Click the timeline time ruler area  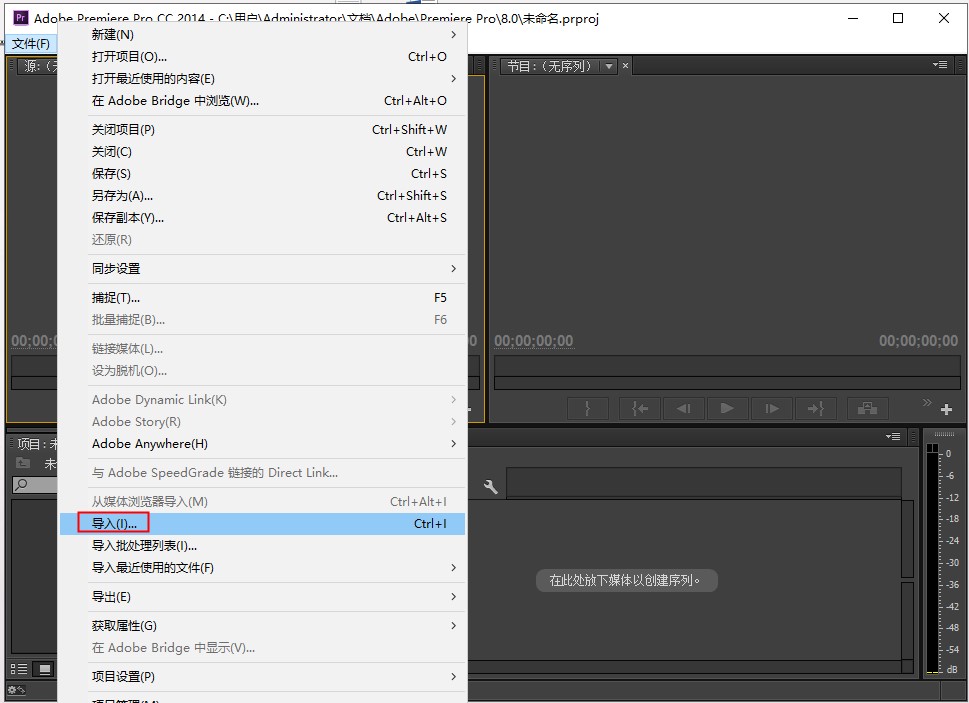tap(703, 482)
